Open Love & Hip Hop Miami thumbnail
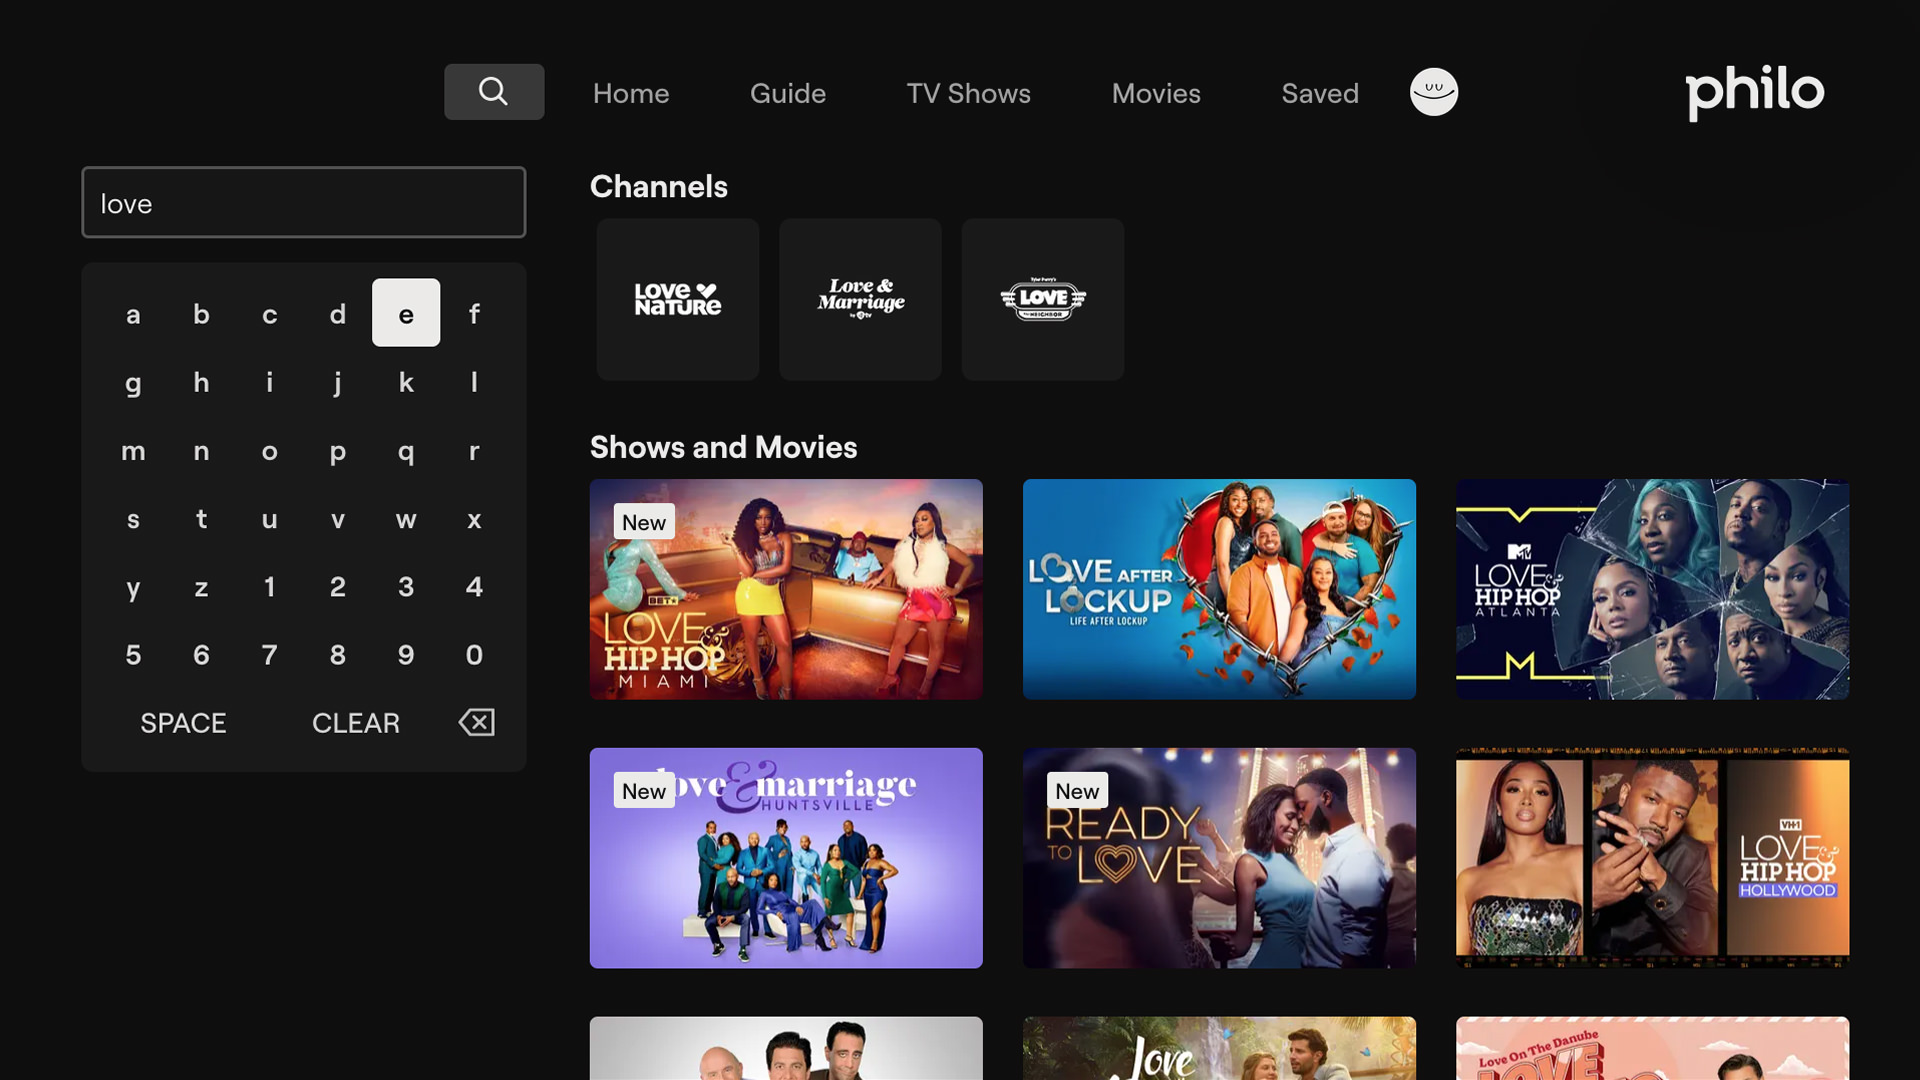 click(785, 589)
